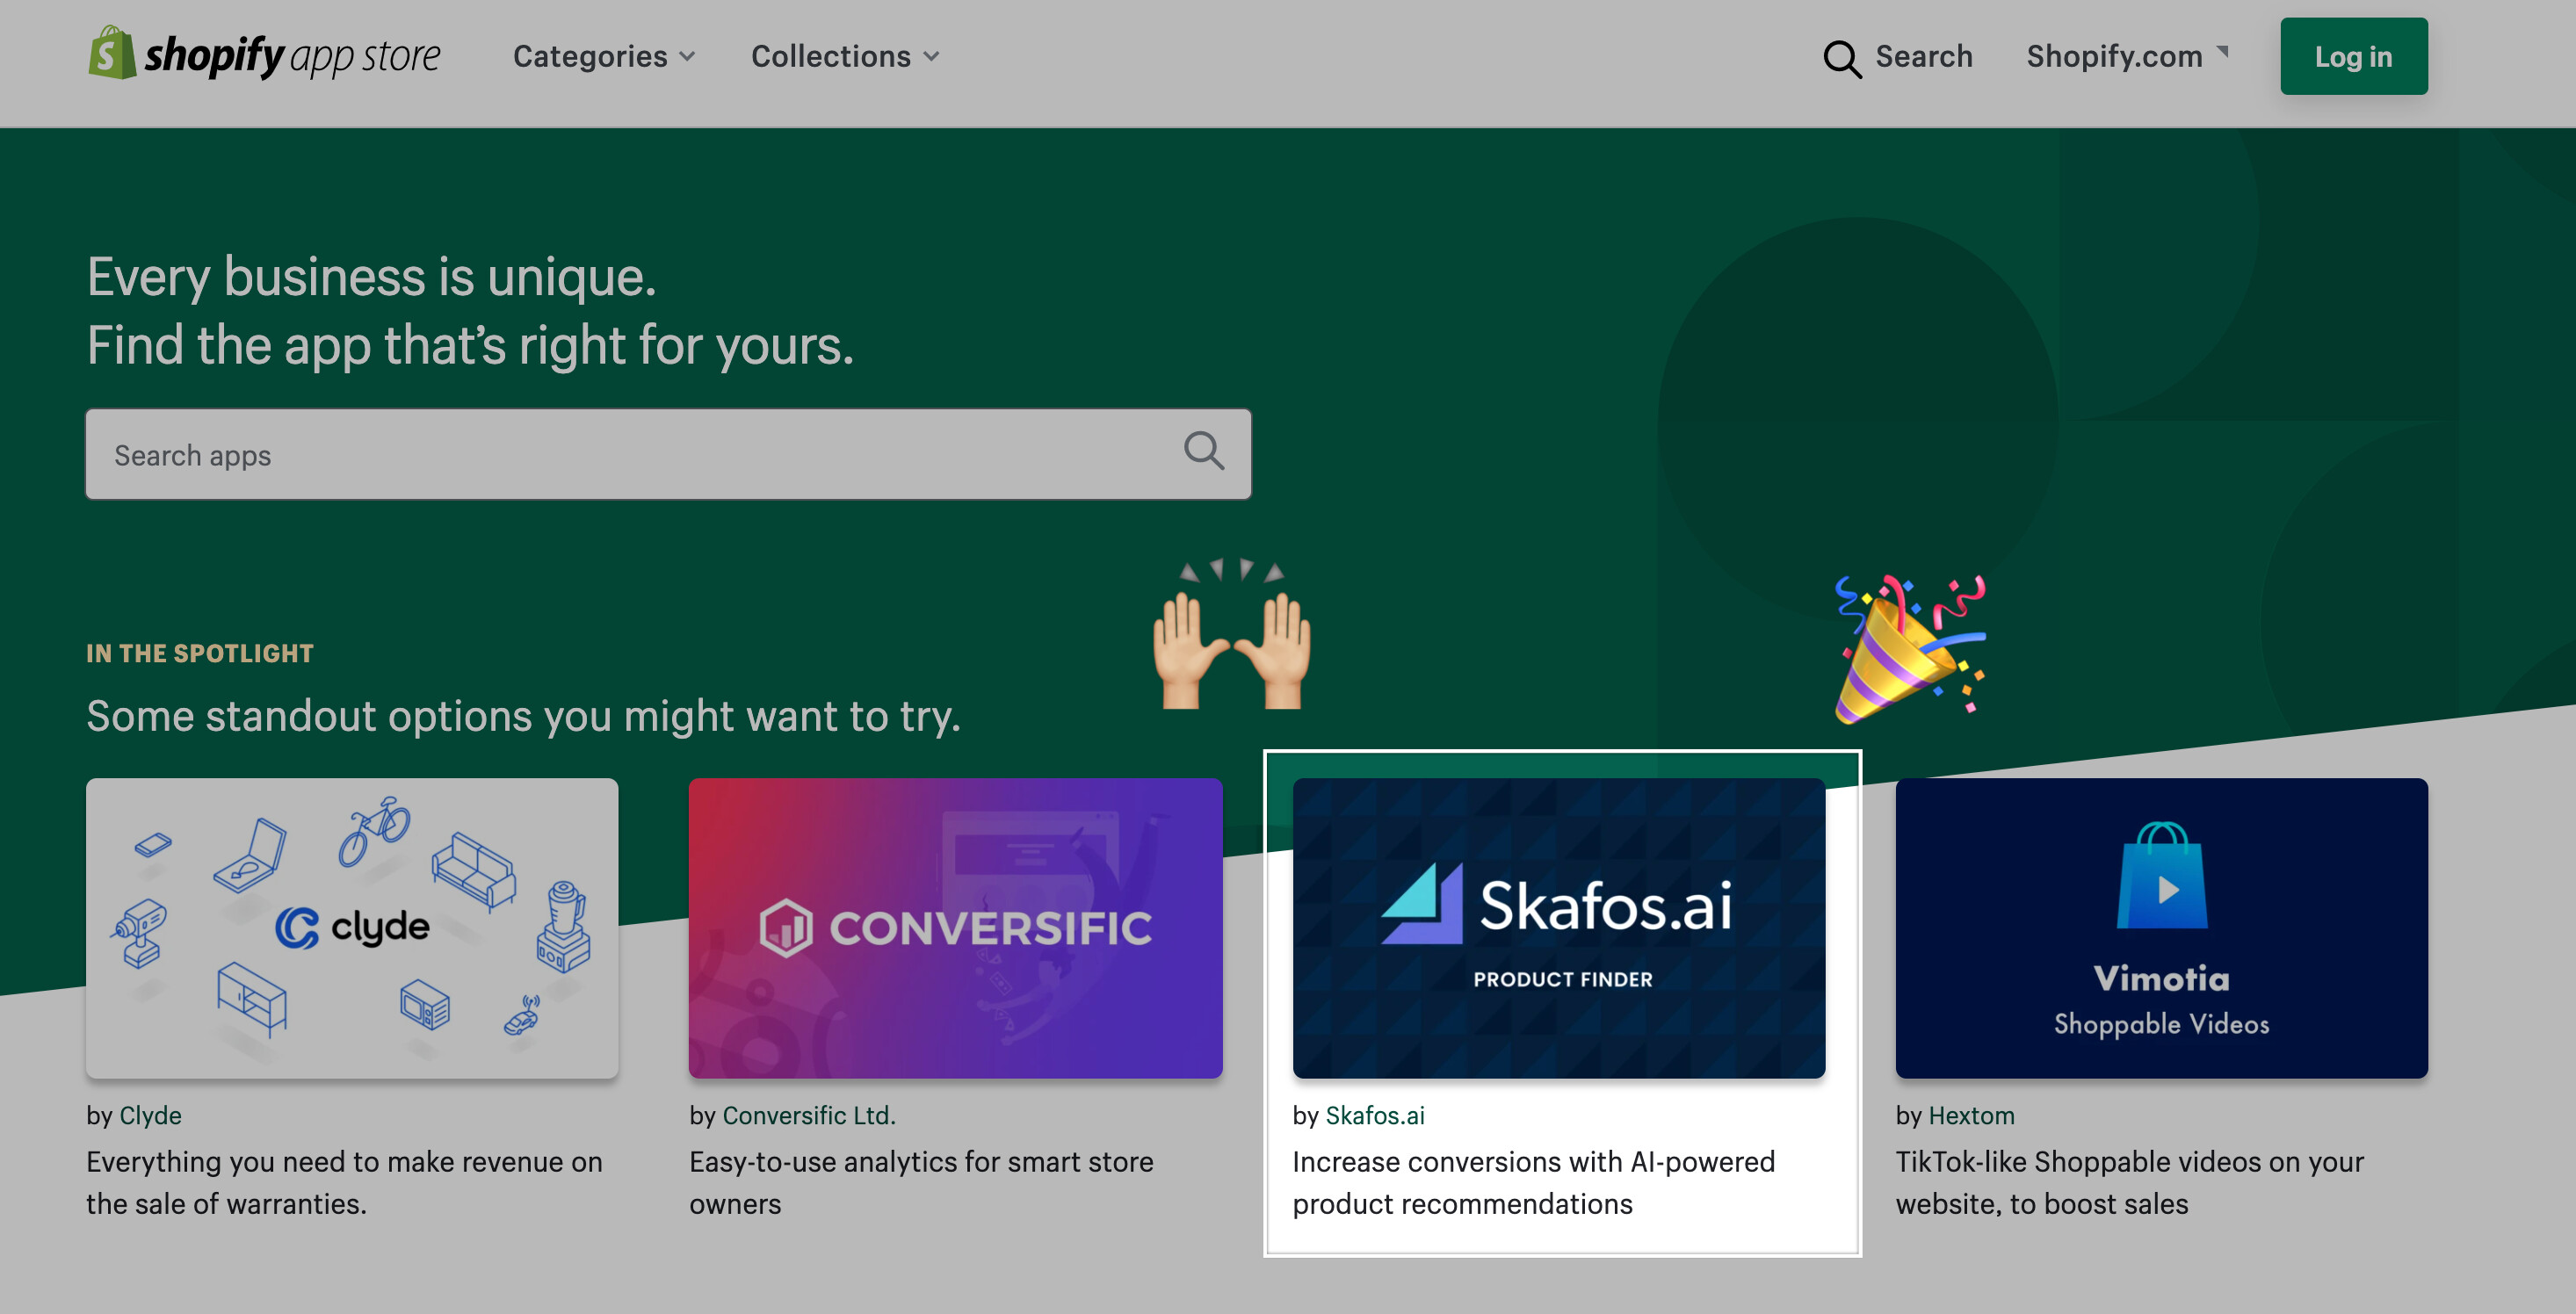
Task: Click the raised hands emoji
Action: coord(1231,637)
